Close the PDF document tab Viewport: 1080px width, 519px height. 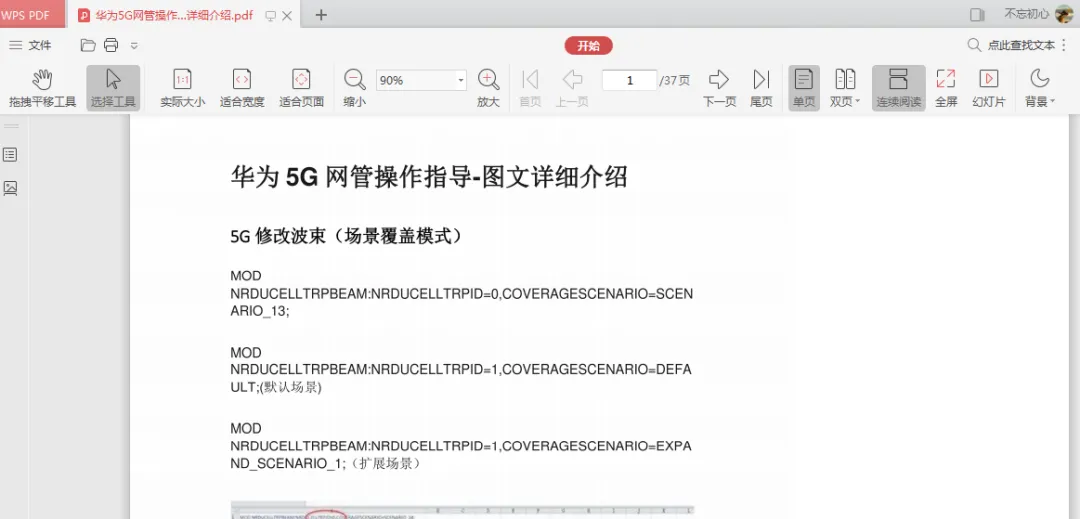click(x=287, y=16)
